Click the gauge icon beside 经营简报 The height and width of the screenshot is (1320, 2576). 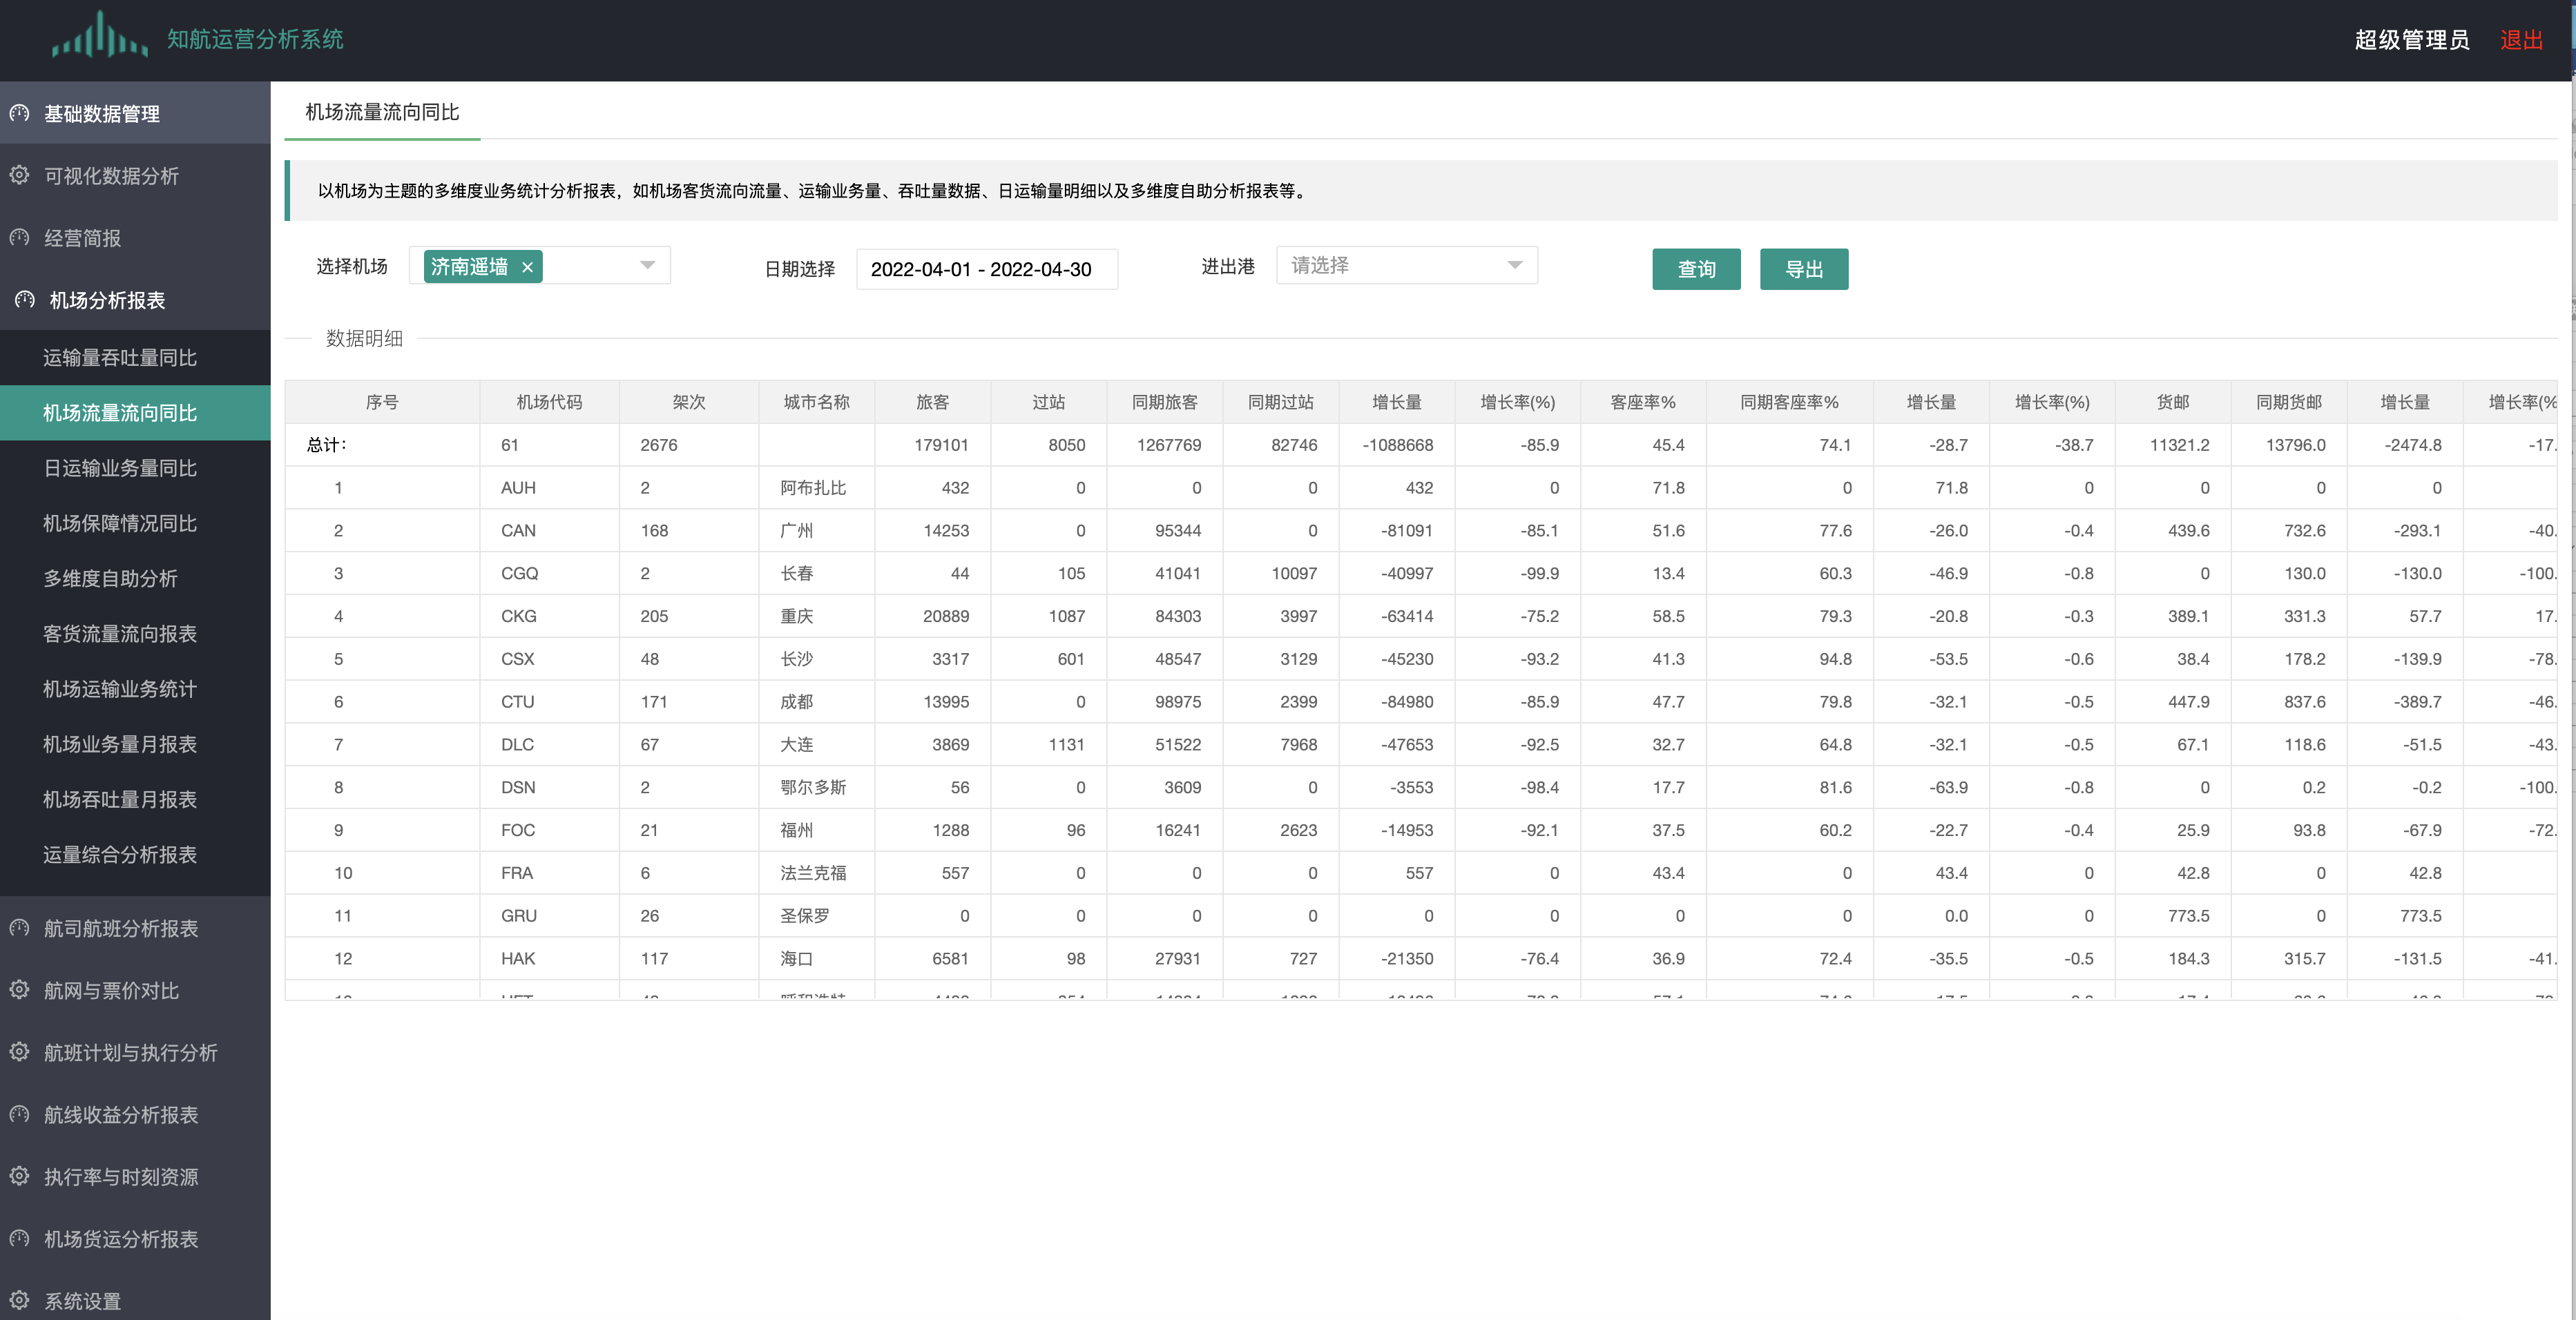tap(19, 238)
